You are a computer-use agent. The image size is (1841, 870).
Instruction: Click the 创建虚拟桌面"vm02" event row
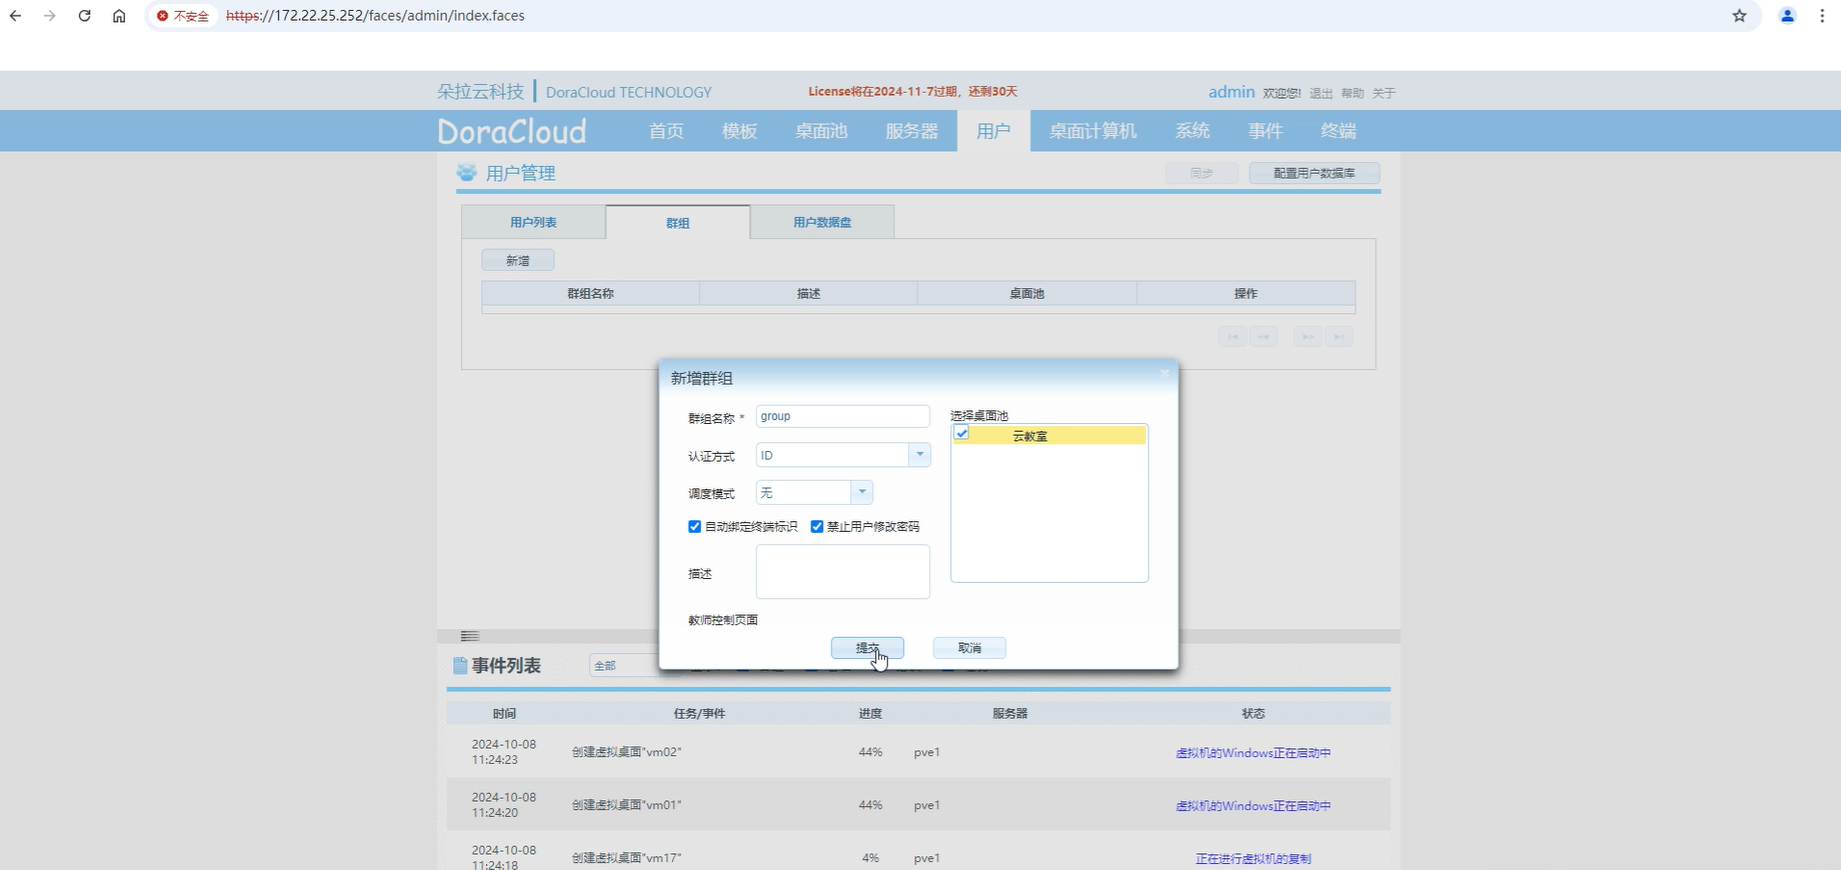(x=918, y=752)
